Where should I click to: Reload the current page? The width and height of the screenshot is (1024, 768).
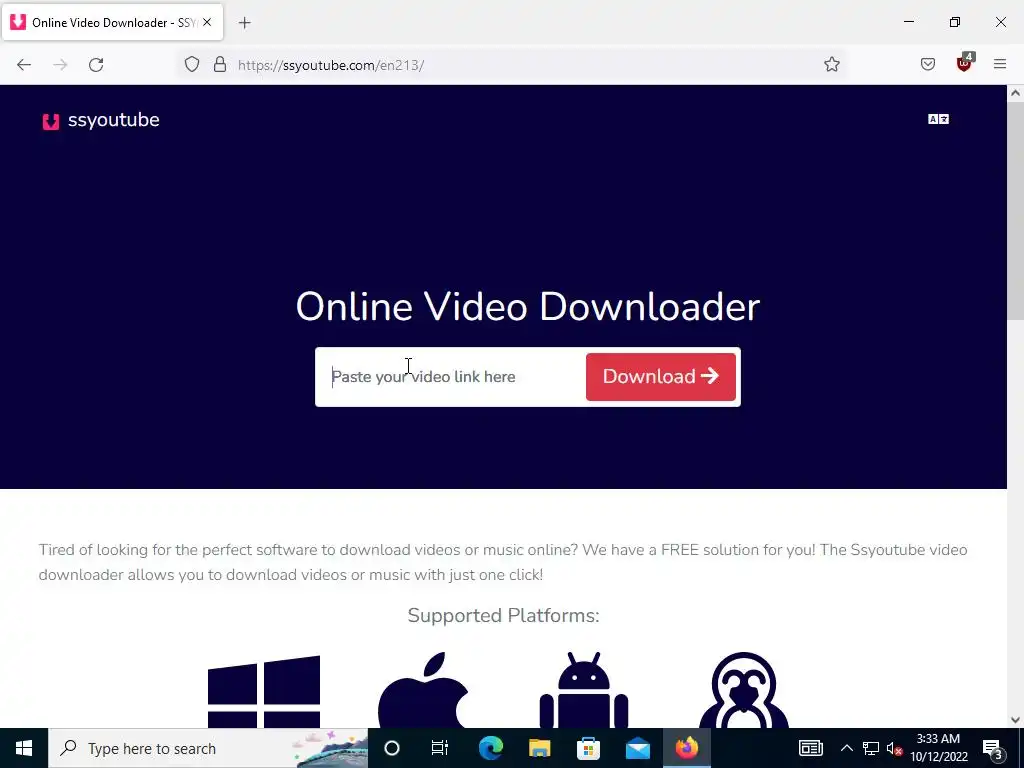pos(96,65)
